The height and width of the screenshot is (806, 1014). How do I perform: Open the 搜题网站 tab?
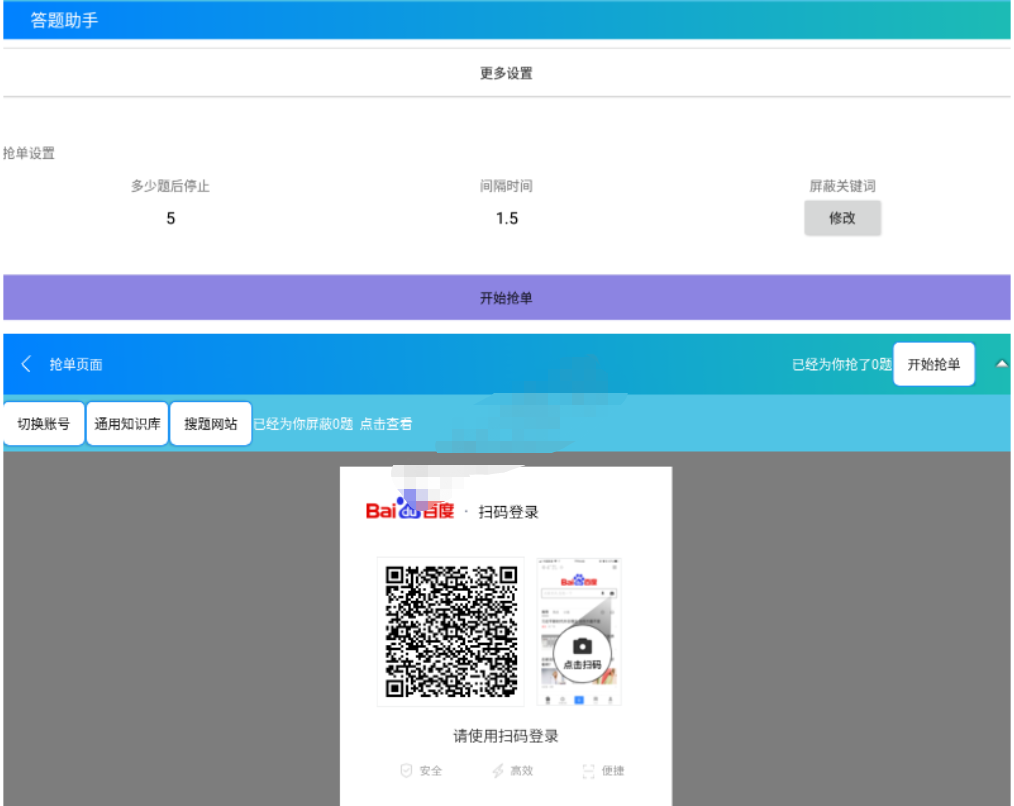point(210,424)
